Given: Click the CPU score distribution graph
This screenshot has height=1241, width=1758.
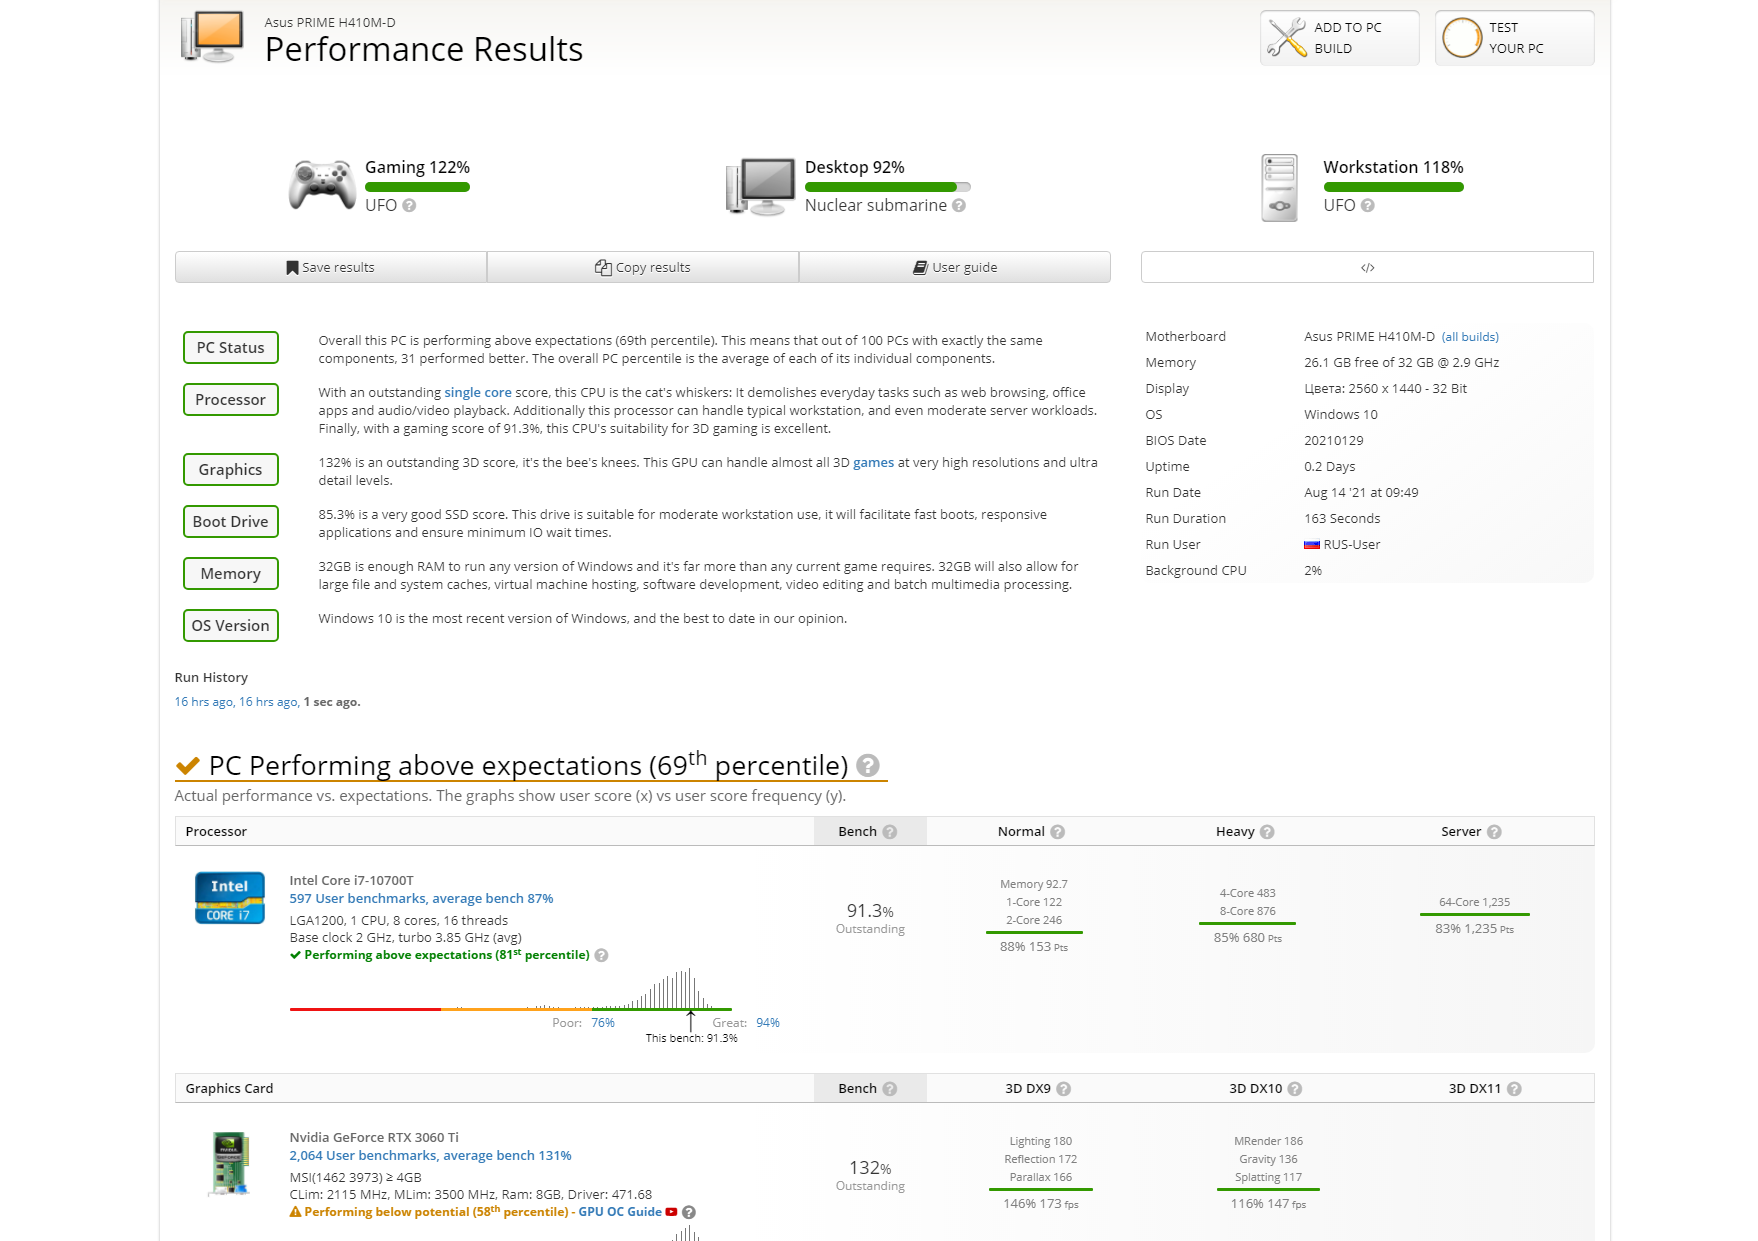Looking at the screenshot, I should 511,990.
